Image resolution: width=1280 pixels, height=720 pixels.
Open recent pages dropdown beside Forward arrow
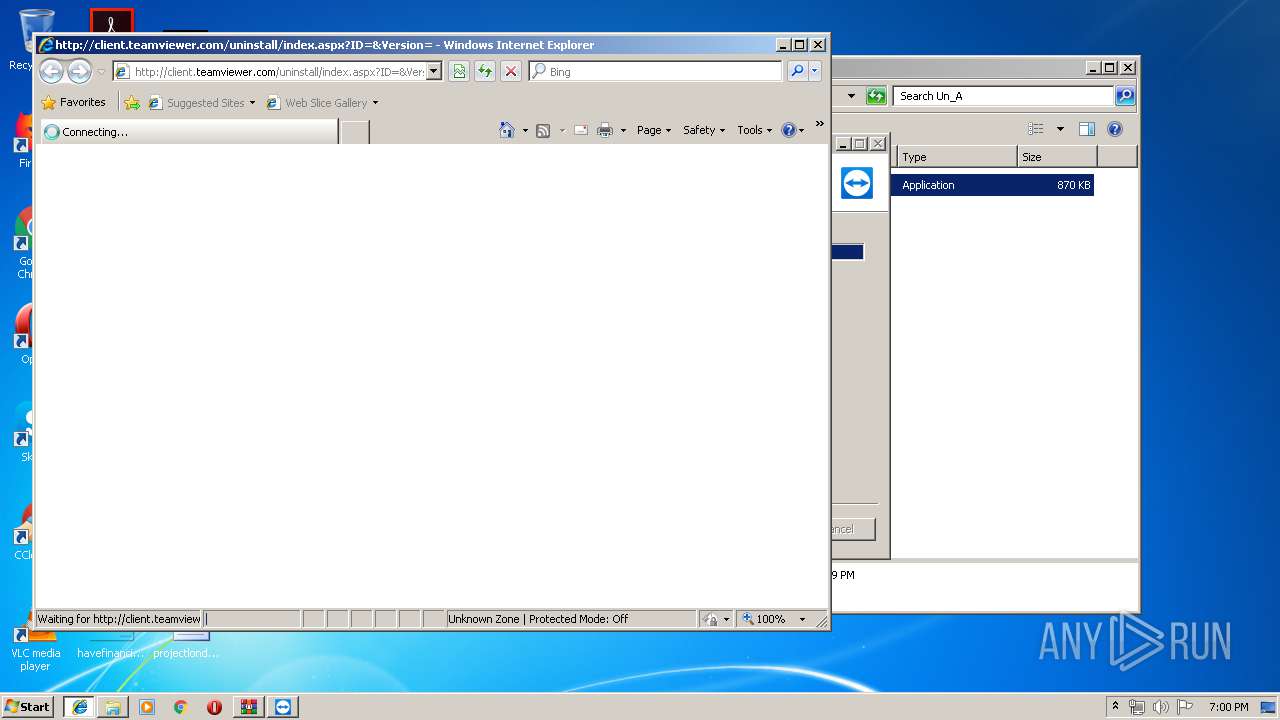pos(101,72)
